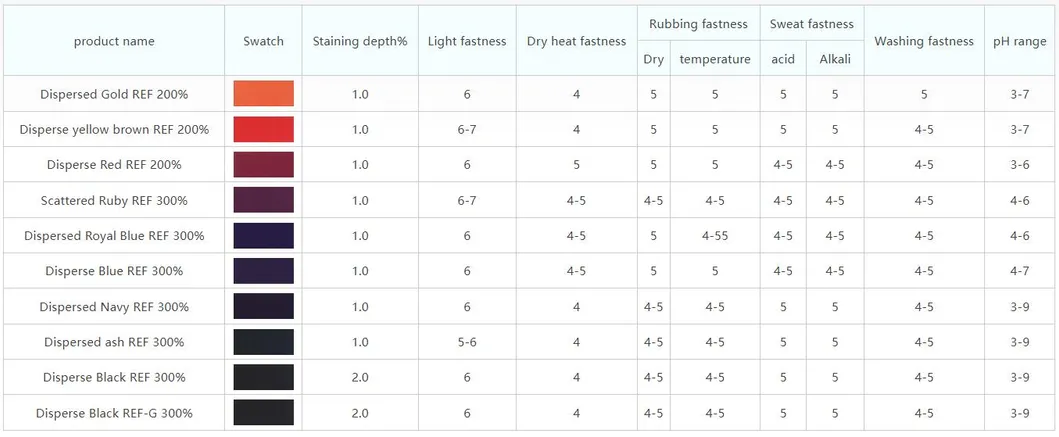This screenshot has width=1059, height=437.
Task: Select the 'Light fastness' column header
Action: (x=467, y=41)
